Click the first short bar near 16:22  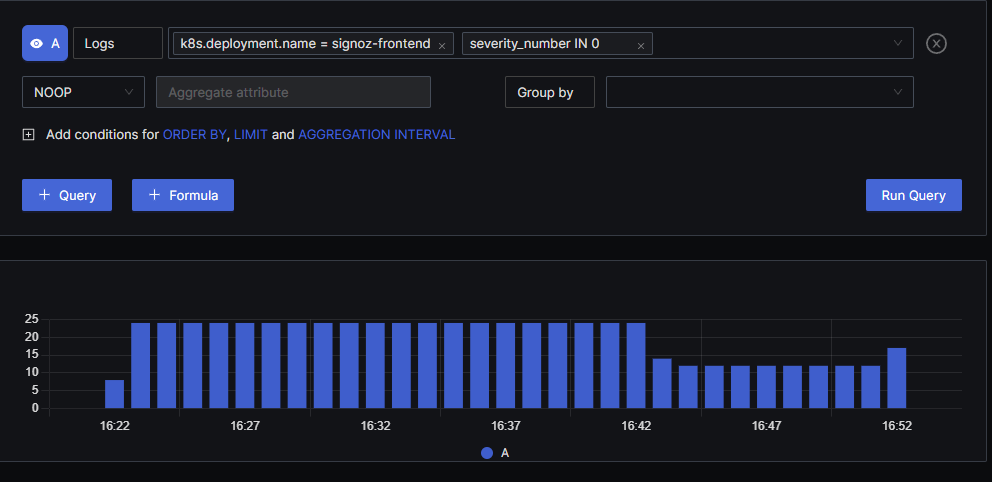click(115, 394)
